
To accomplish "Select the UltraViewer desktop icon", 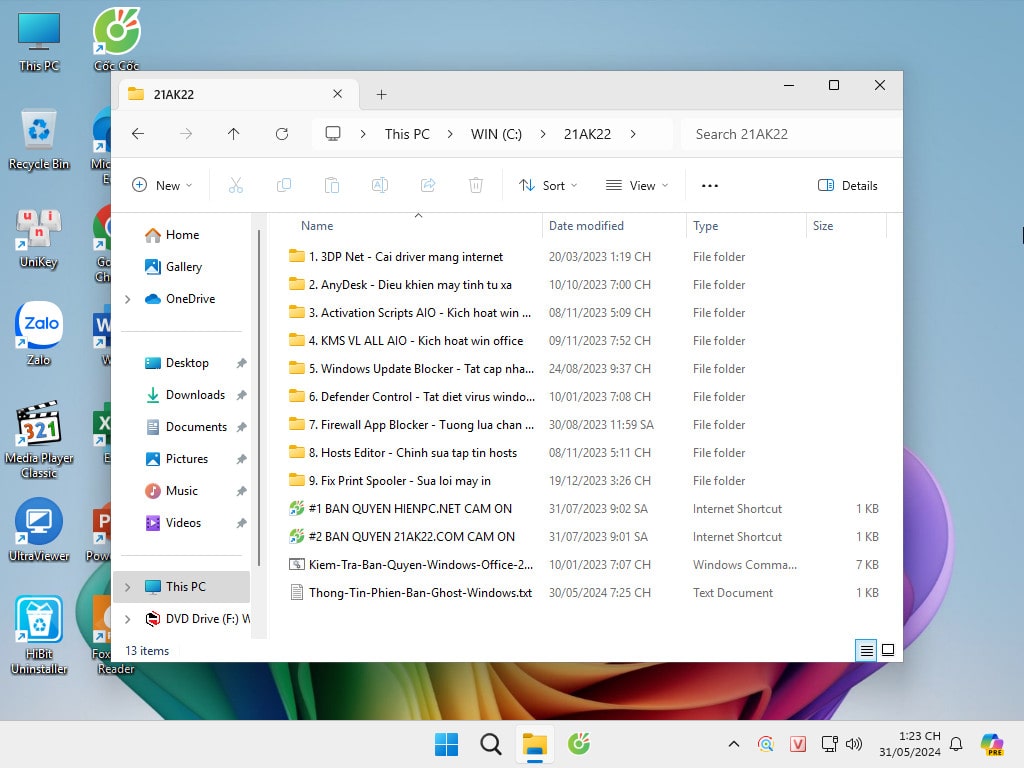I will click(39, 530).
